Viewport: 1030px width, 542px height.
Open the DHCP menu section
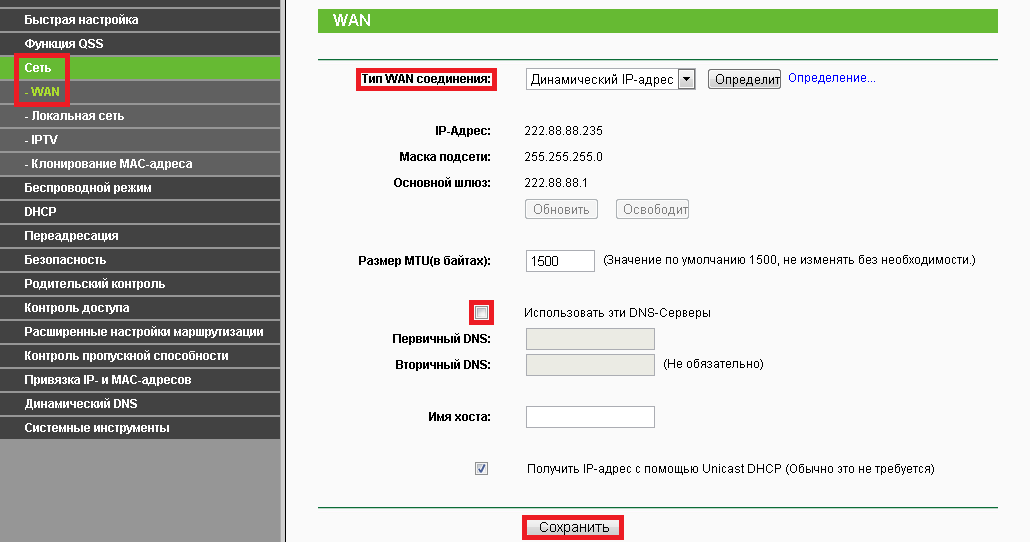point(41,212)
